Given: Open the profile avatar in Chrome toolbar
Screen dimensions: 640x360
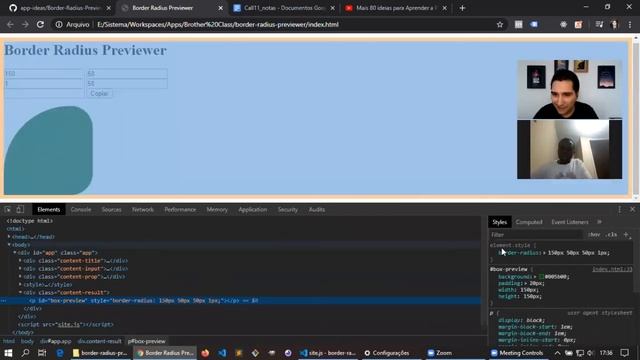Looking at the screenshot, I should [615, 24].
